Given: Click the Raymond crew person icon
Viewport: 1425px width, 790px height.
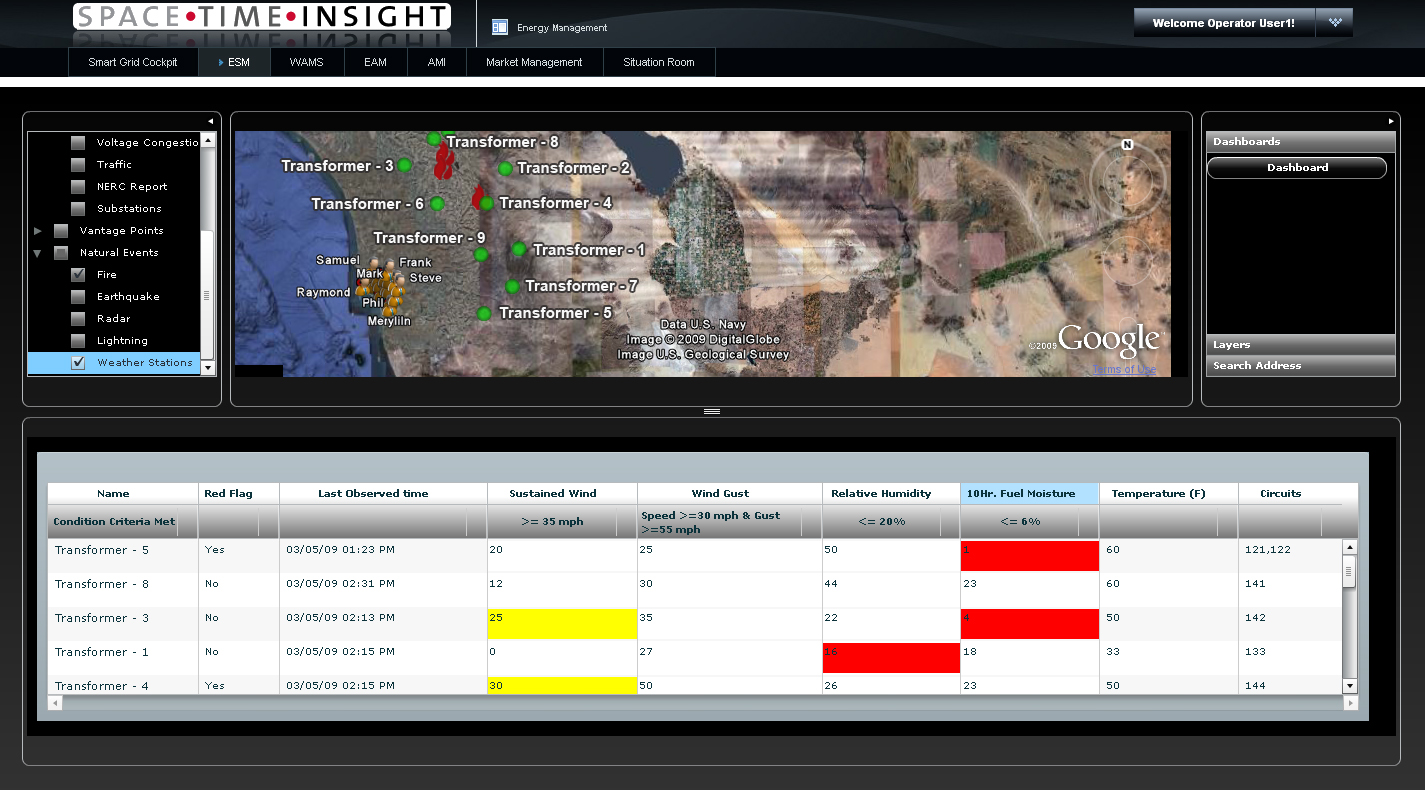Looking at the screenshot, I should tap(361, 289).
